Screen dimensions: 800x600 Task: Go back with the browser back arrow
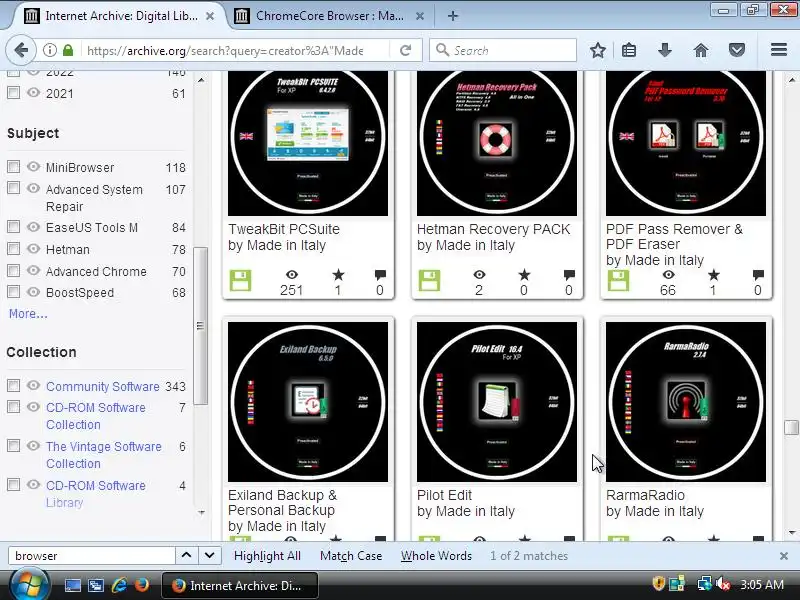point(21,50)
